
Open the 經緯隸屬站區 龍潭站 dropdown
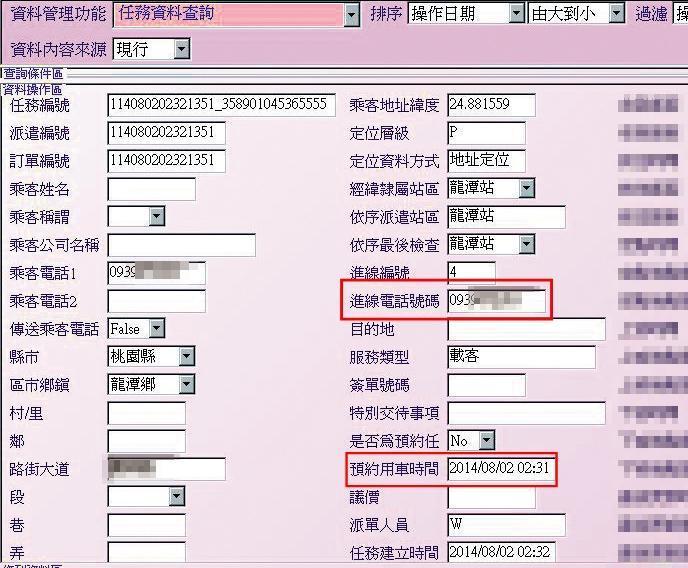(x=527, y=189)
